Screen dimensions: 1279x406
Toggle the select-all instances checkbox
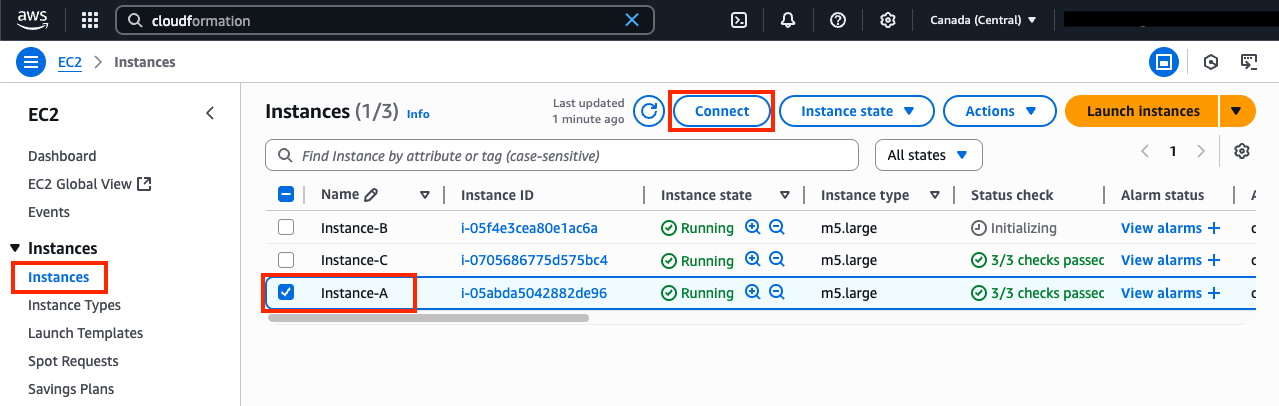click(x=285, y=195)
